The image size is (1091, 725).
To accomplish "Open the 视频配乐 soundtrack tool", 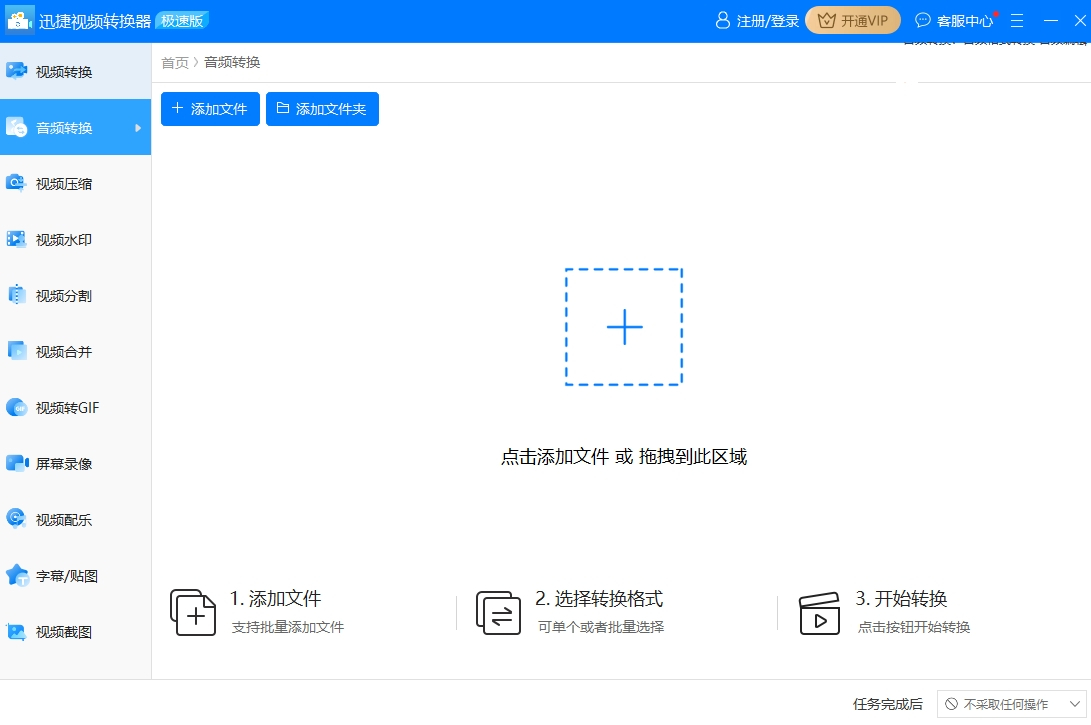I will (60, 519).
